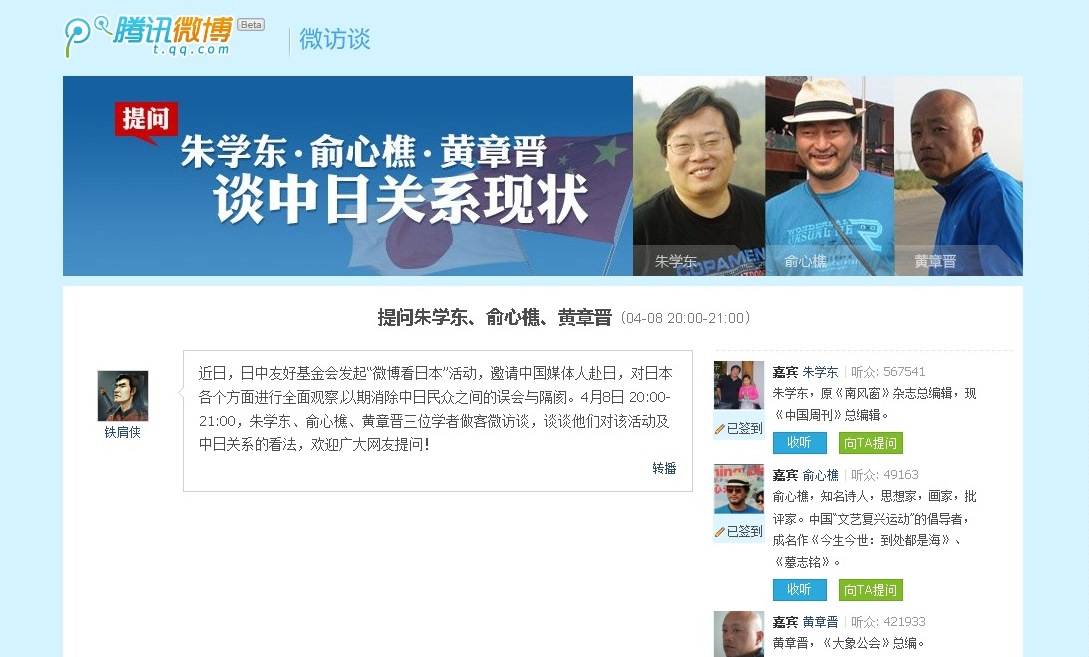
Task: Open the 铁肩侠 username link
Action: tap(123, 432)
